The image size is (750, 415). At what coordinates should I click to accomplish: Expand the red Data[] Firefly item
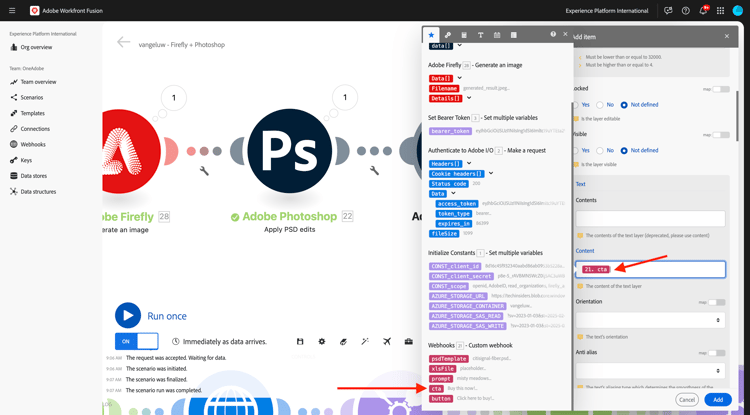pyautogui.click(x=460, y=78)
